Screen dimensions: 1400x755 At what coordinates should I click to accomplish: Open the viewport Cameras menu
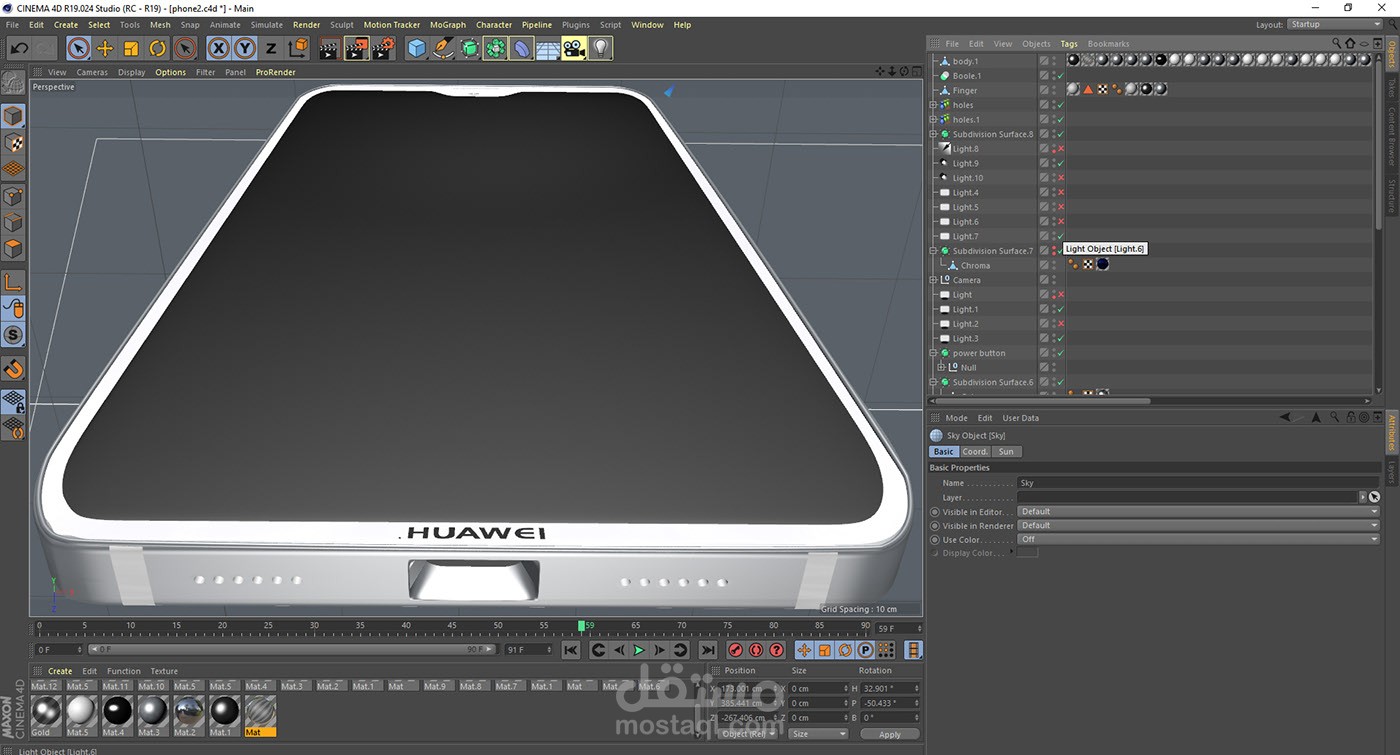point(92,72)
